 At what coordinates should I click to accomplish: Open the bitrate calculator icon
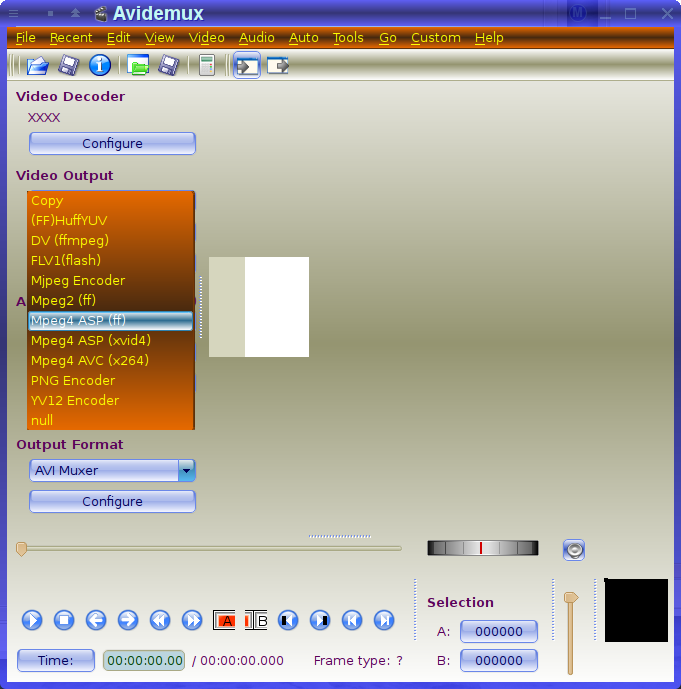pyautogui.click(x=206, y=65)
